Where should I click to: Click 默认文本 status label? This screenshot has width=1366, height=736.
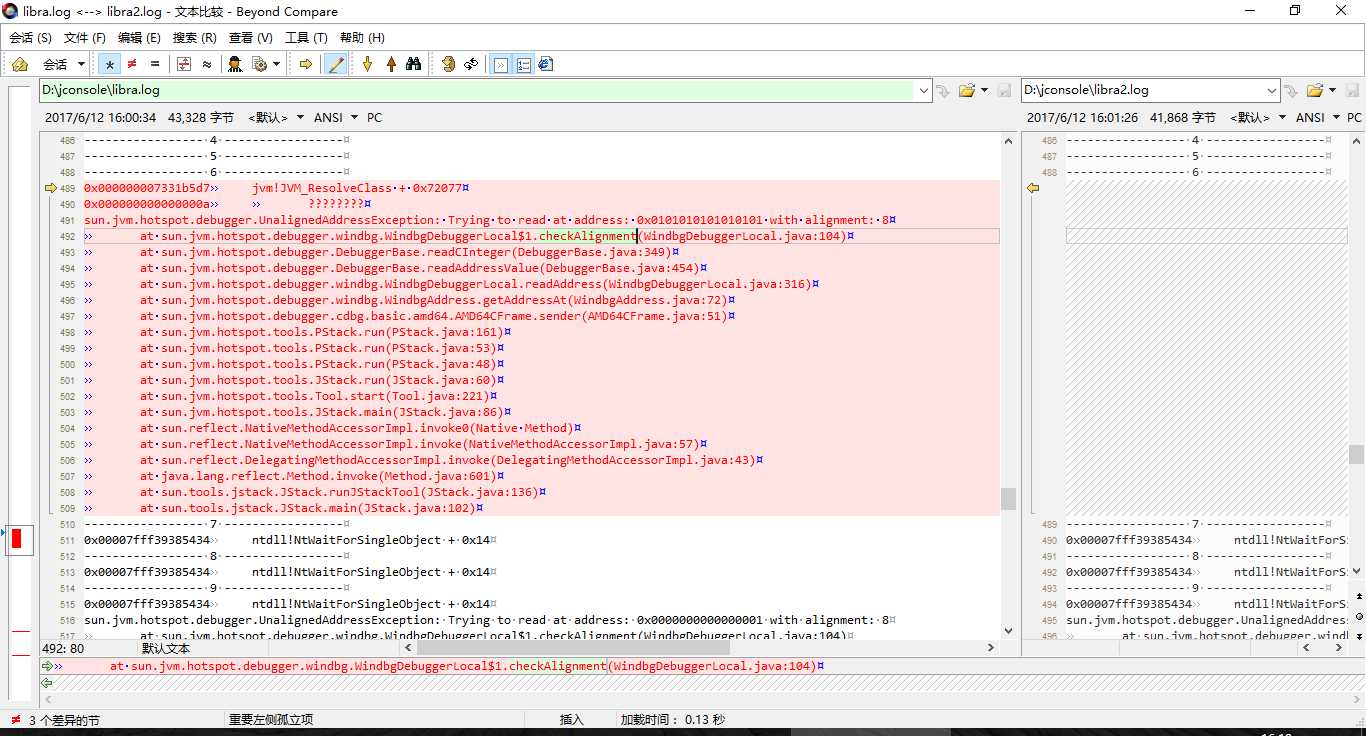pos(166,648)
